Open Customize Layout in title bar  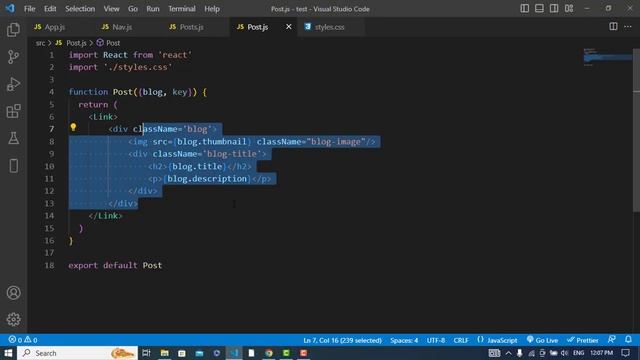(569, 9)
